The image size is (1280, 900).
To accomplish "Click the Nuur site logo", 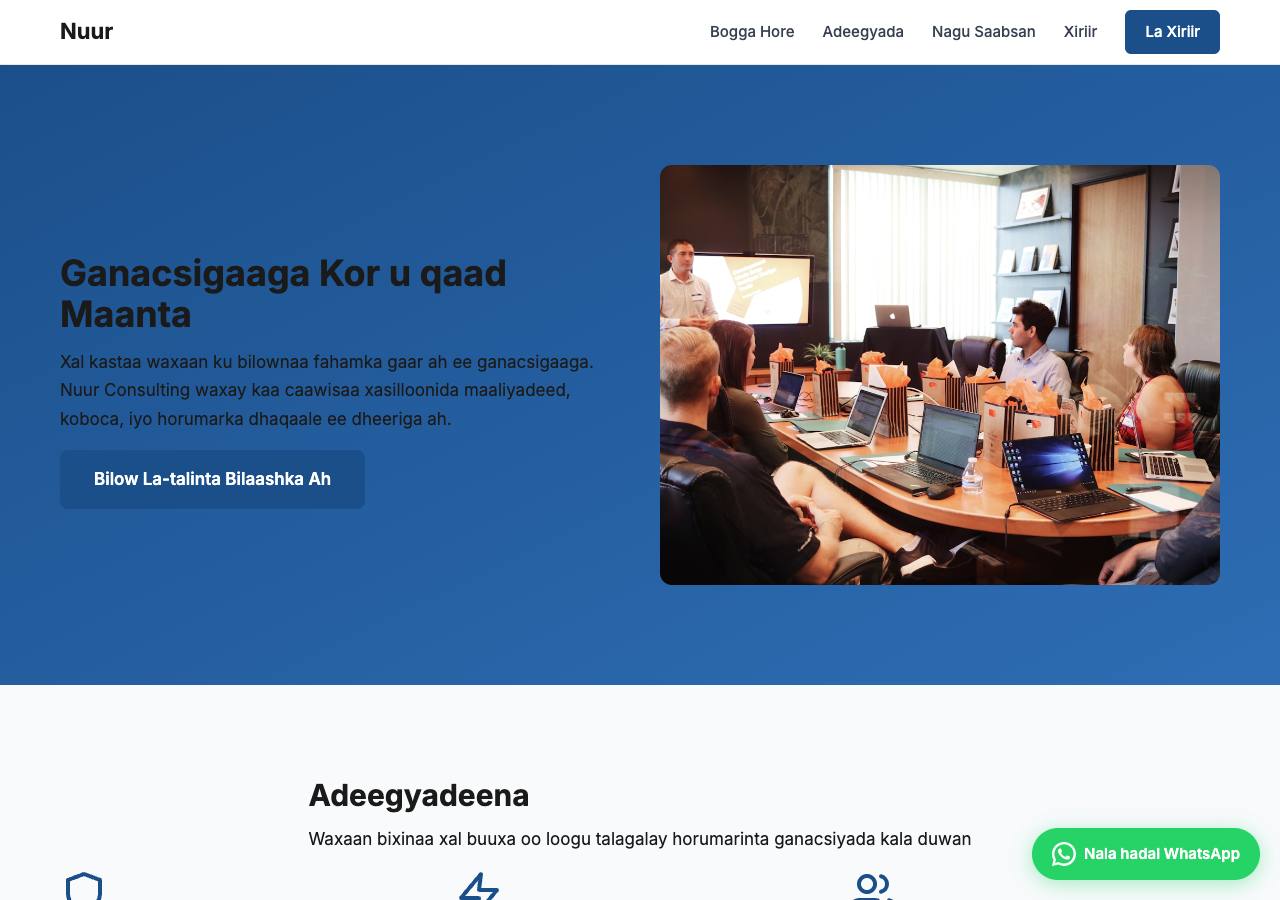I will [x=86, y=31].
